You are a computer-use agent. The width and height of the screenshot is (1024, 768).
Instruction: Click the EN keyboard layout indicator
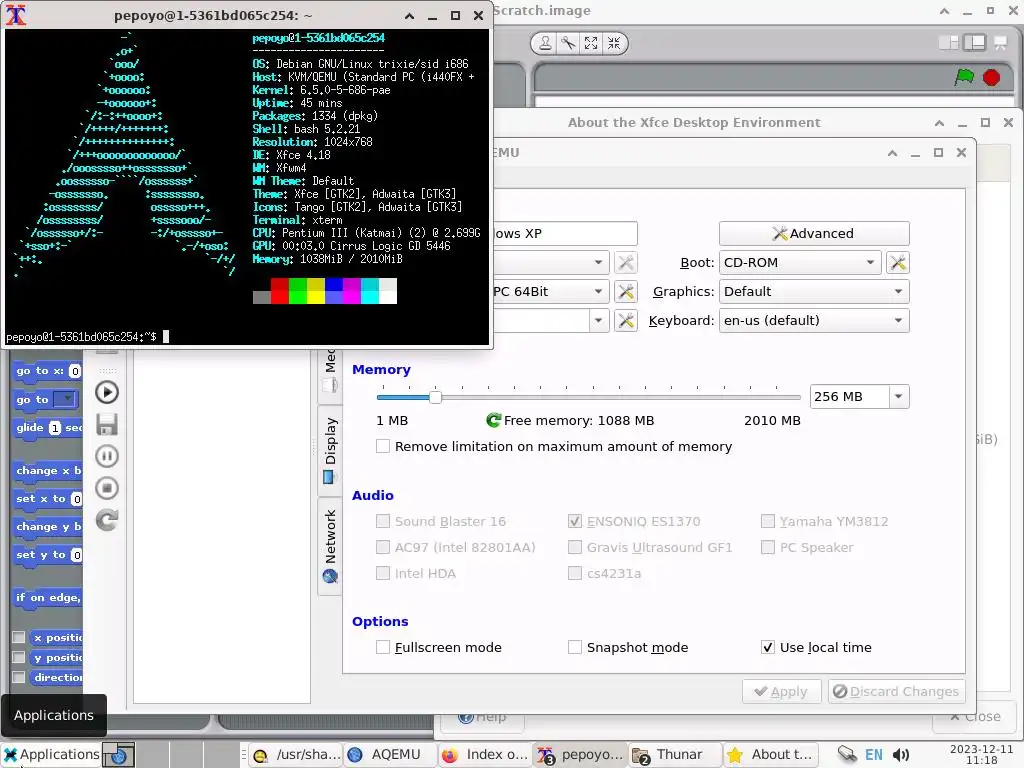[x=873, y=755]
